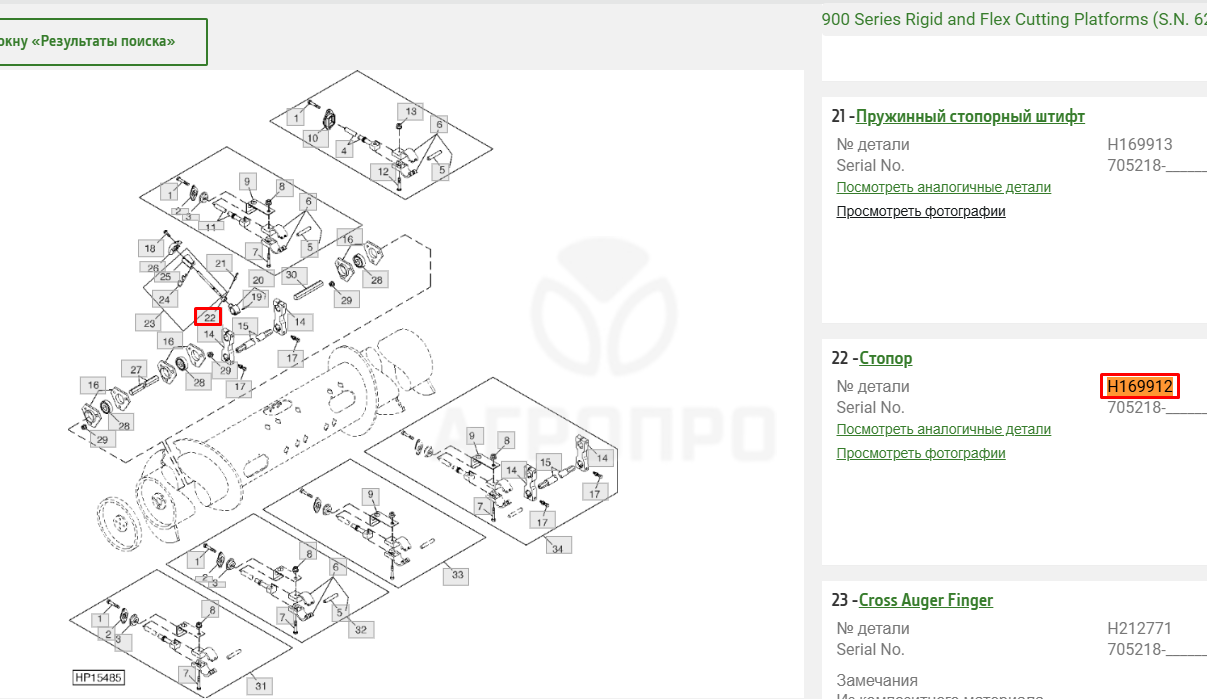Click callout 13 in the diagram
This screenshot has width=1207, height=699.
click(x=410, y=110)
